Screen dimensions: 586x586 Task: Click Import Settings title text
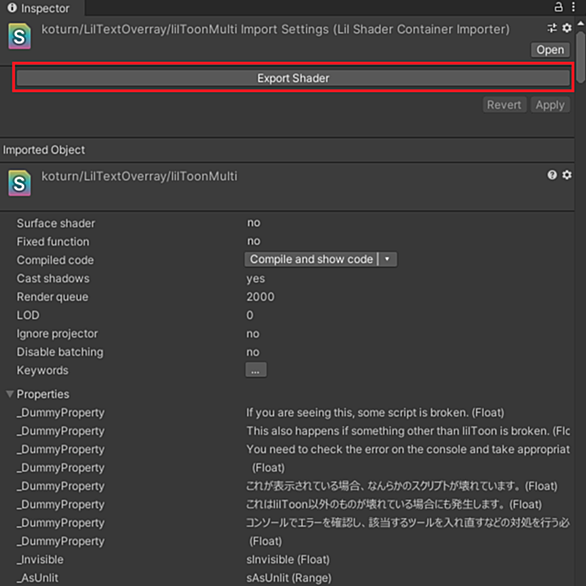click(275, 29)
